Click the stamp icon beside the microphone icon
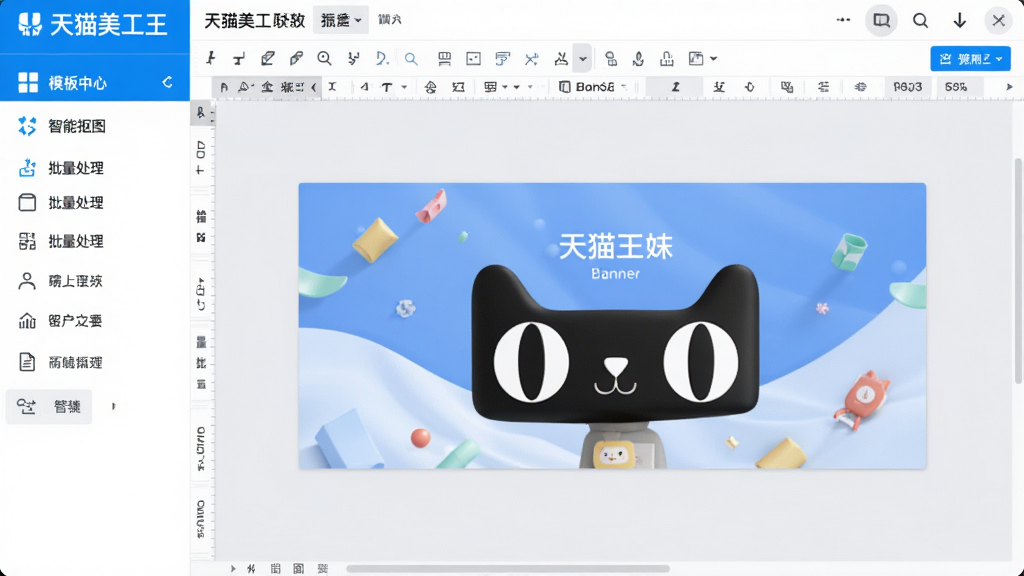Screen dimensions: 1024x576 tap(667, 59)
